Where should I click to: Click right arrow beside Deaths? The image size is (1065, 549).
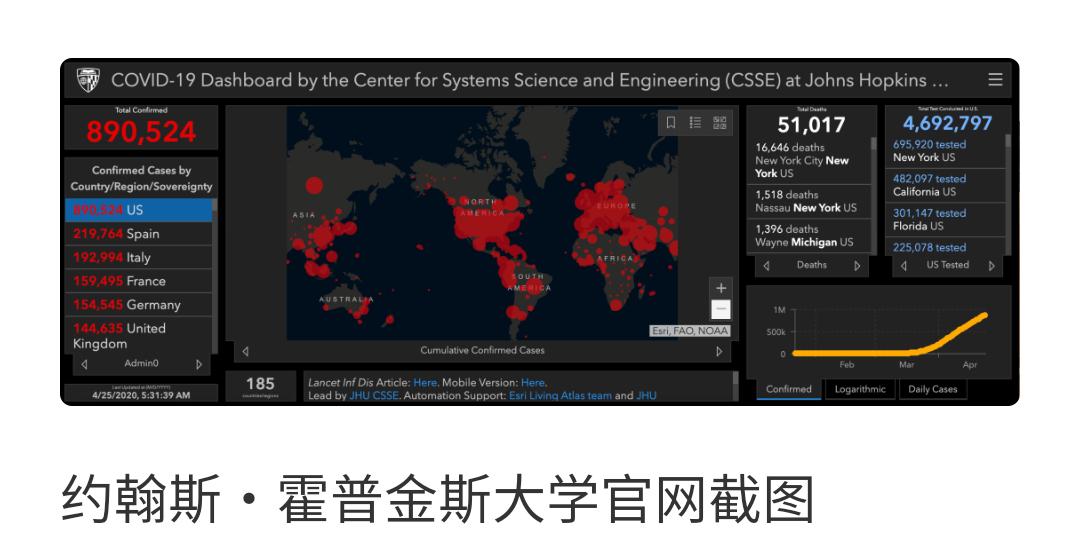click(x=857, y=266)
